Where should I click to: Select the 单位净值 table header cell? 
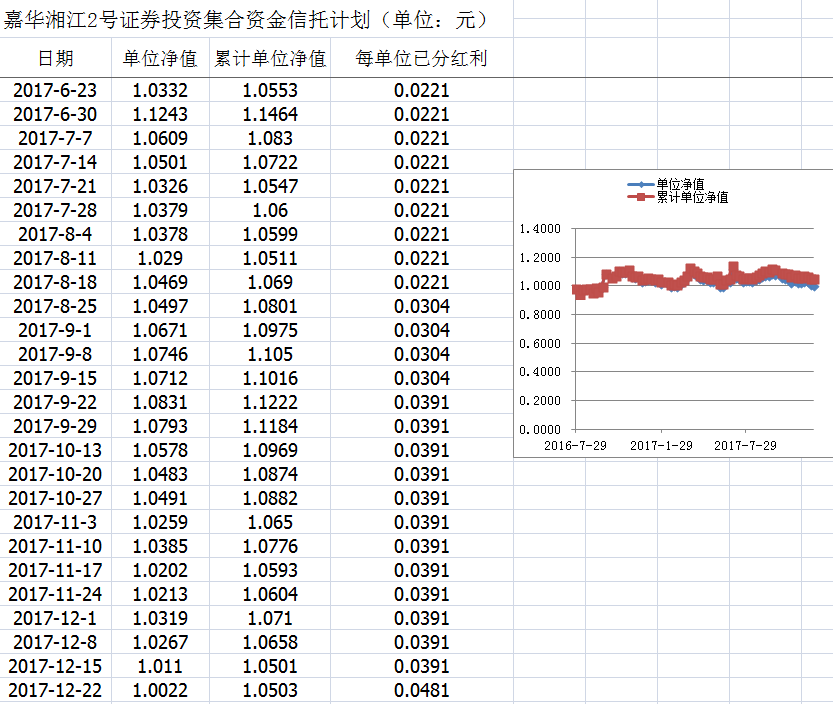coord(160,59)
